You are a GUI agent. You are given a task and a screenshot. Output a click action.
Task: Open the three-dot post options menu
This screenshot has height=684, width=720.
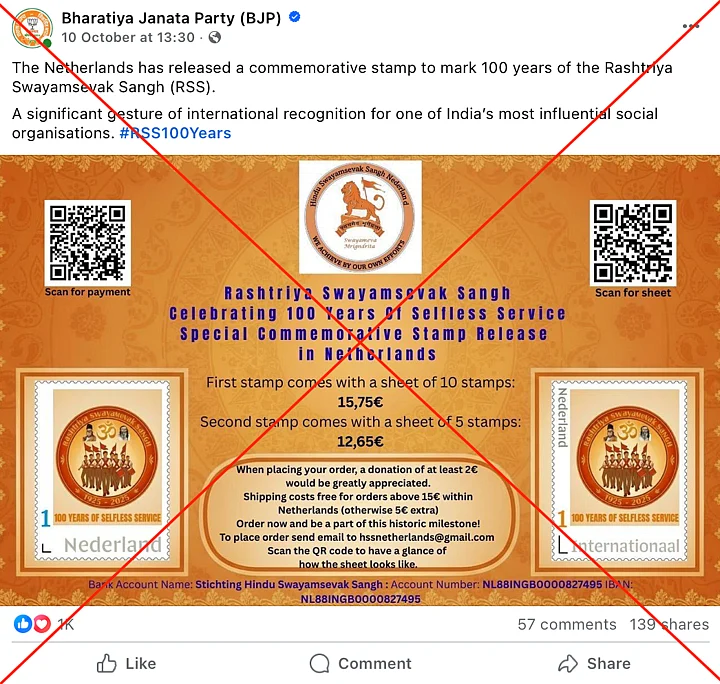tap(691, 26)
